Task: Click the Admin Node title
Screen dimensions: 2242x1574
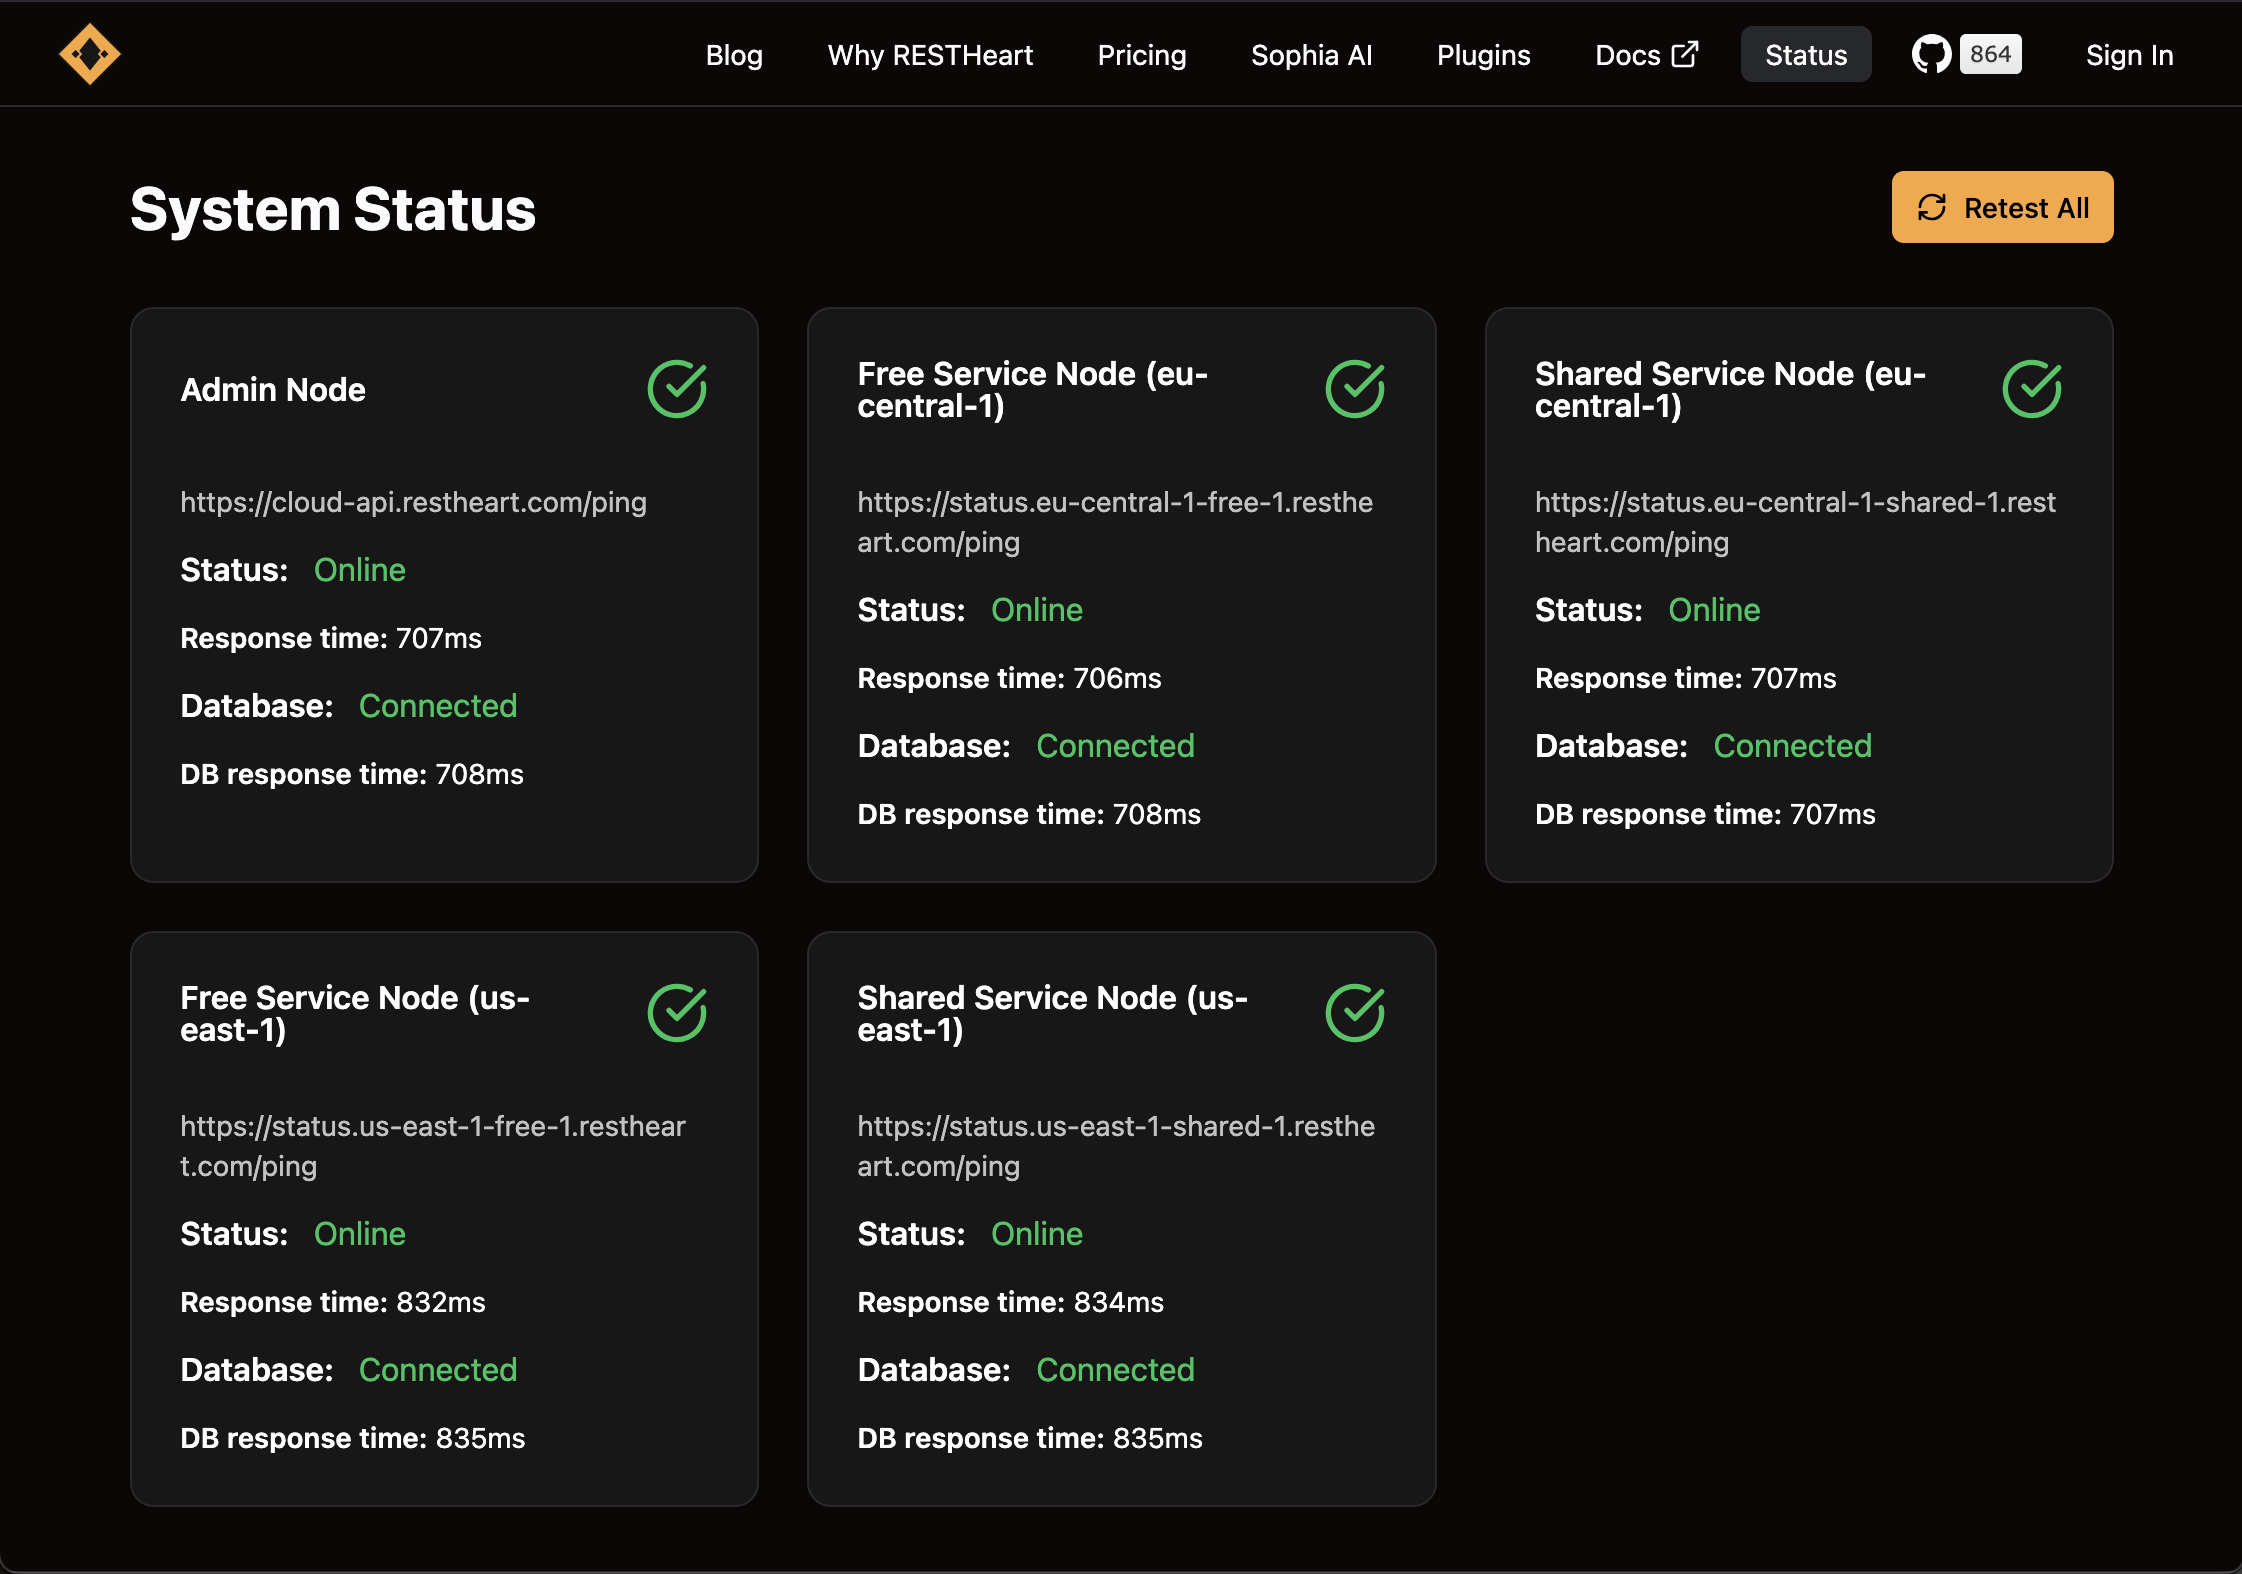Action: pos(273,390)
